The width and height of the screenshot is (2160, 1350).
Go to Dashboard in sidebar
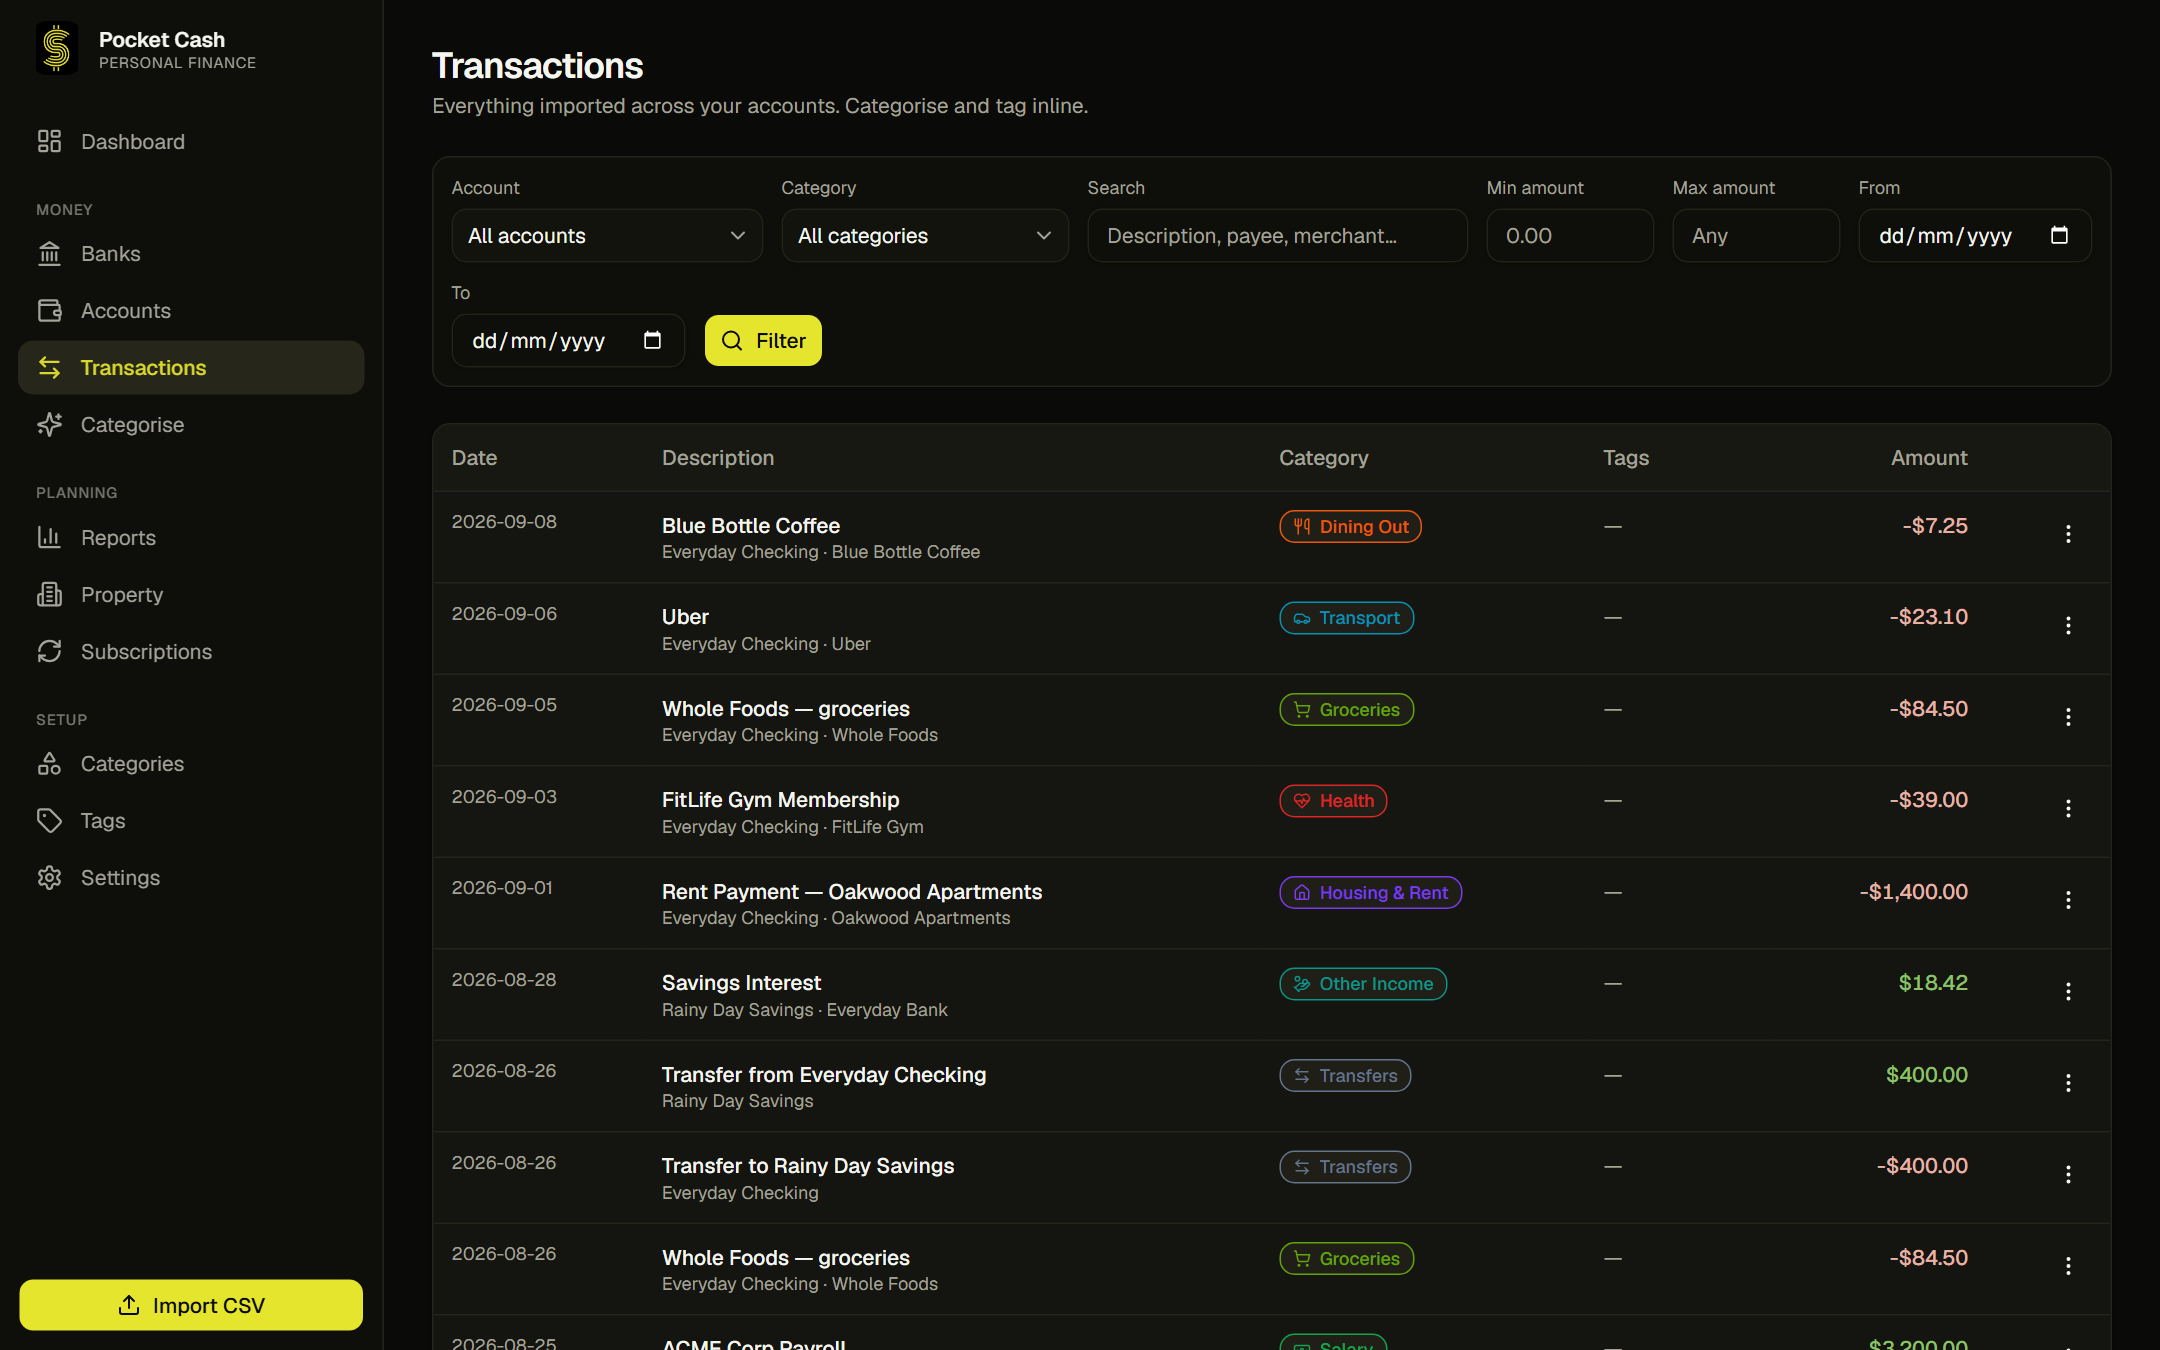tap(191, 142)
